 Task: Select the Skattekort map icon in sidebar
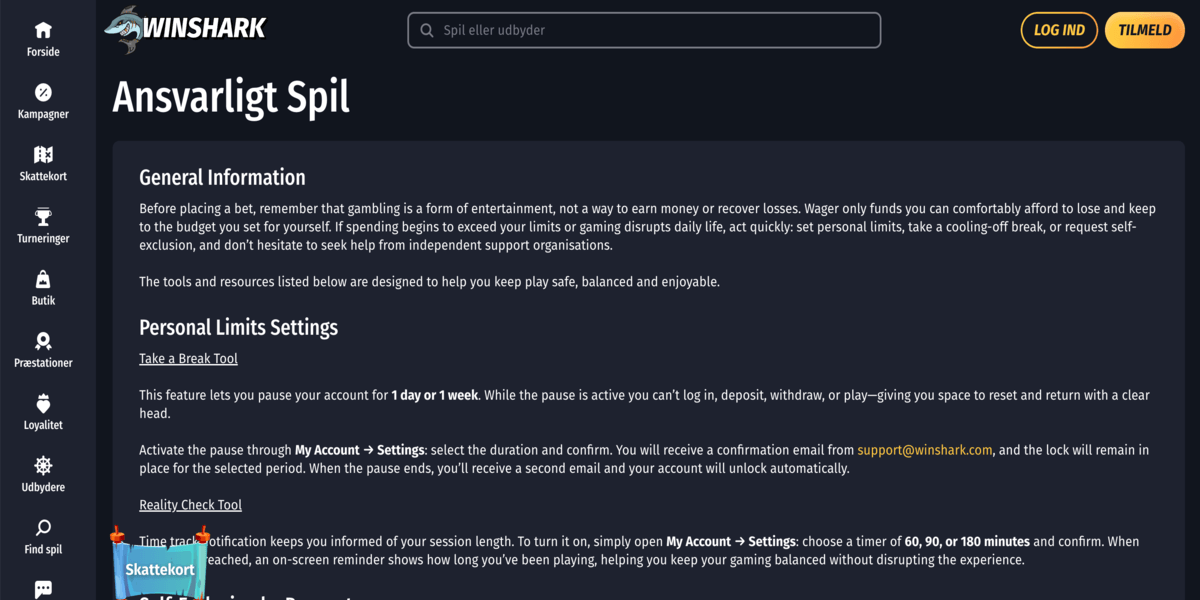[x=43, y=155]
